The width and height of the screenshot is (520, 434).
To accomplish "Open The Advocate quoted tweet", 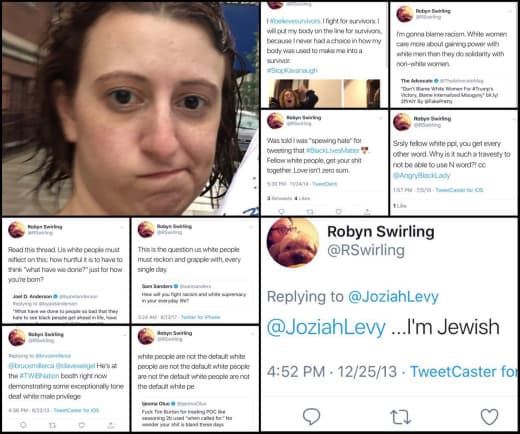I will click(453, 91).
